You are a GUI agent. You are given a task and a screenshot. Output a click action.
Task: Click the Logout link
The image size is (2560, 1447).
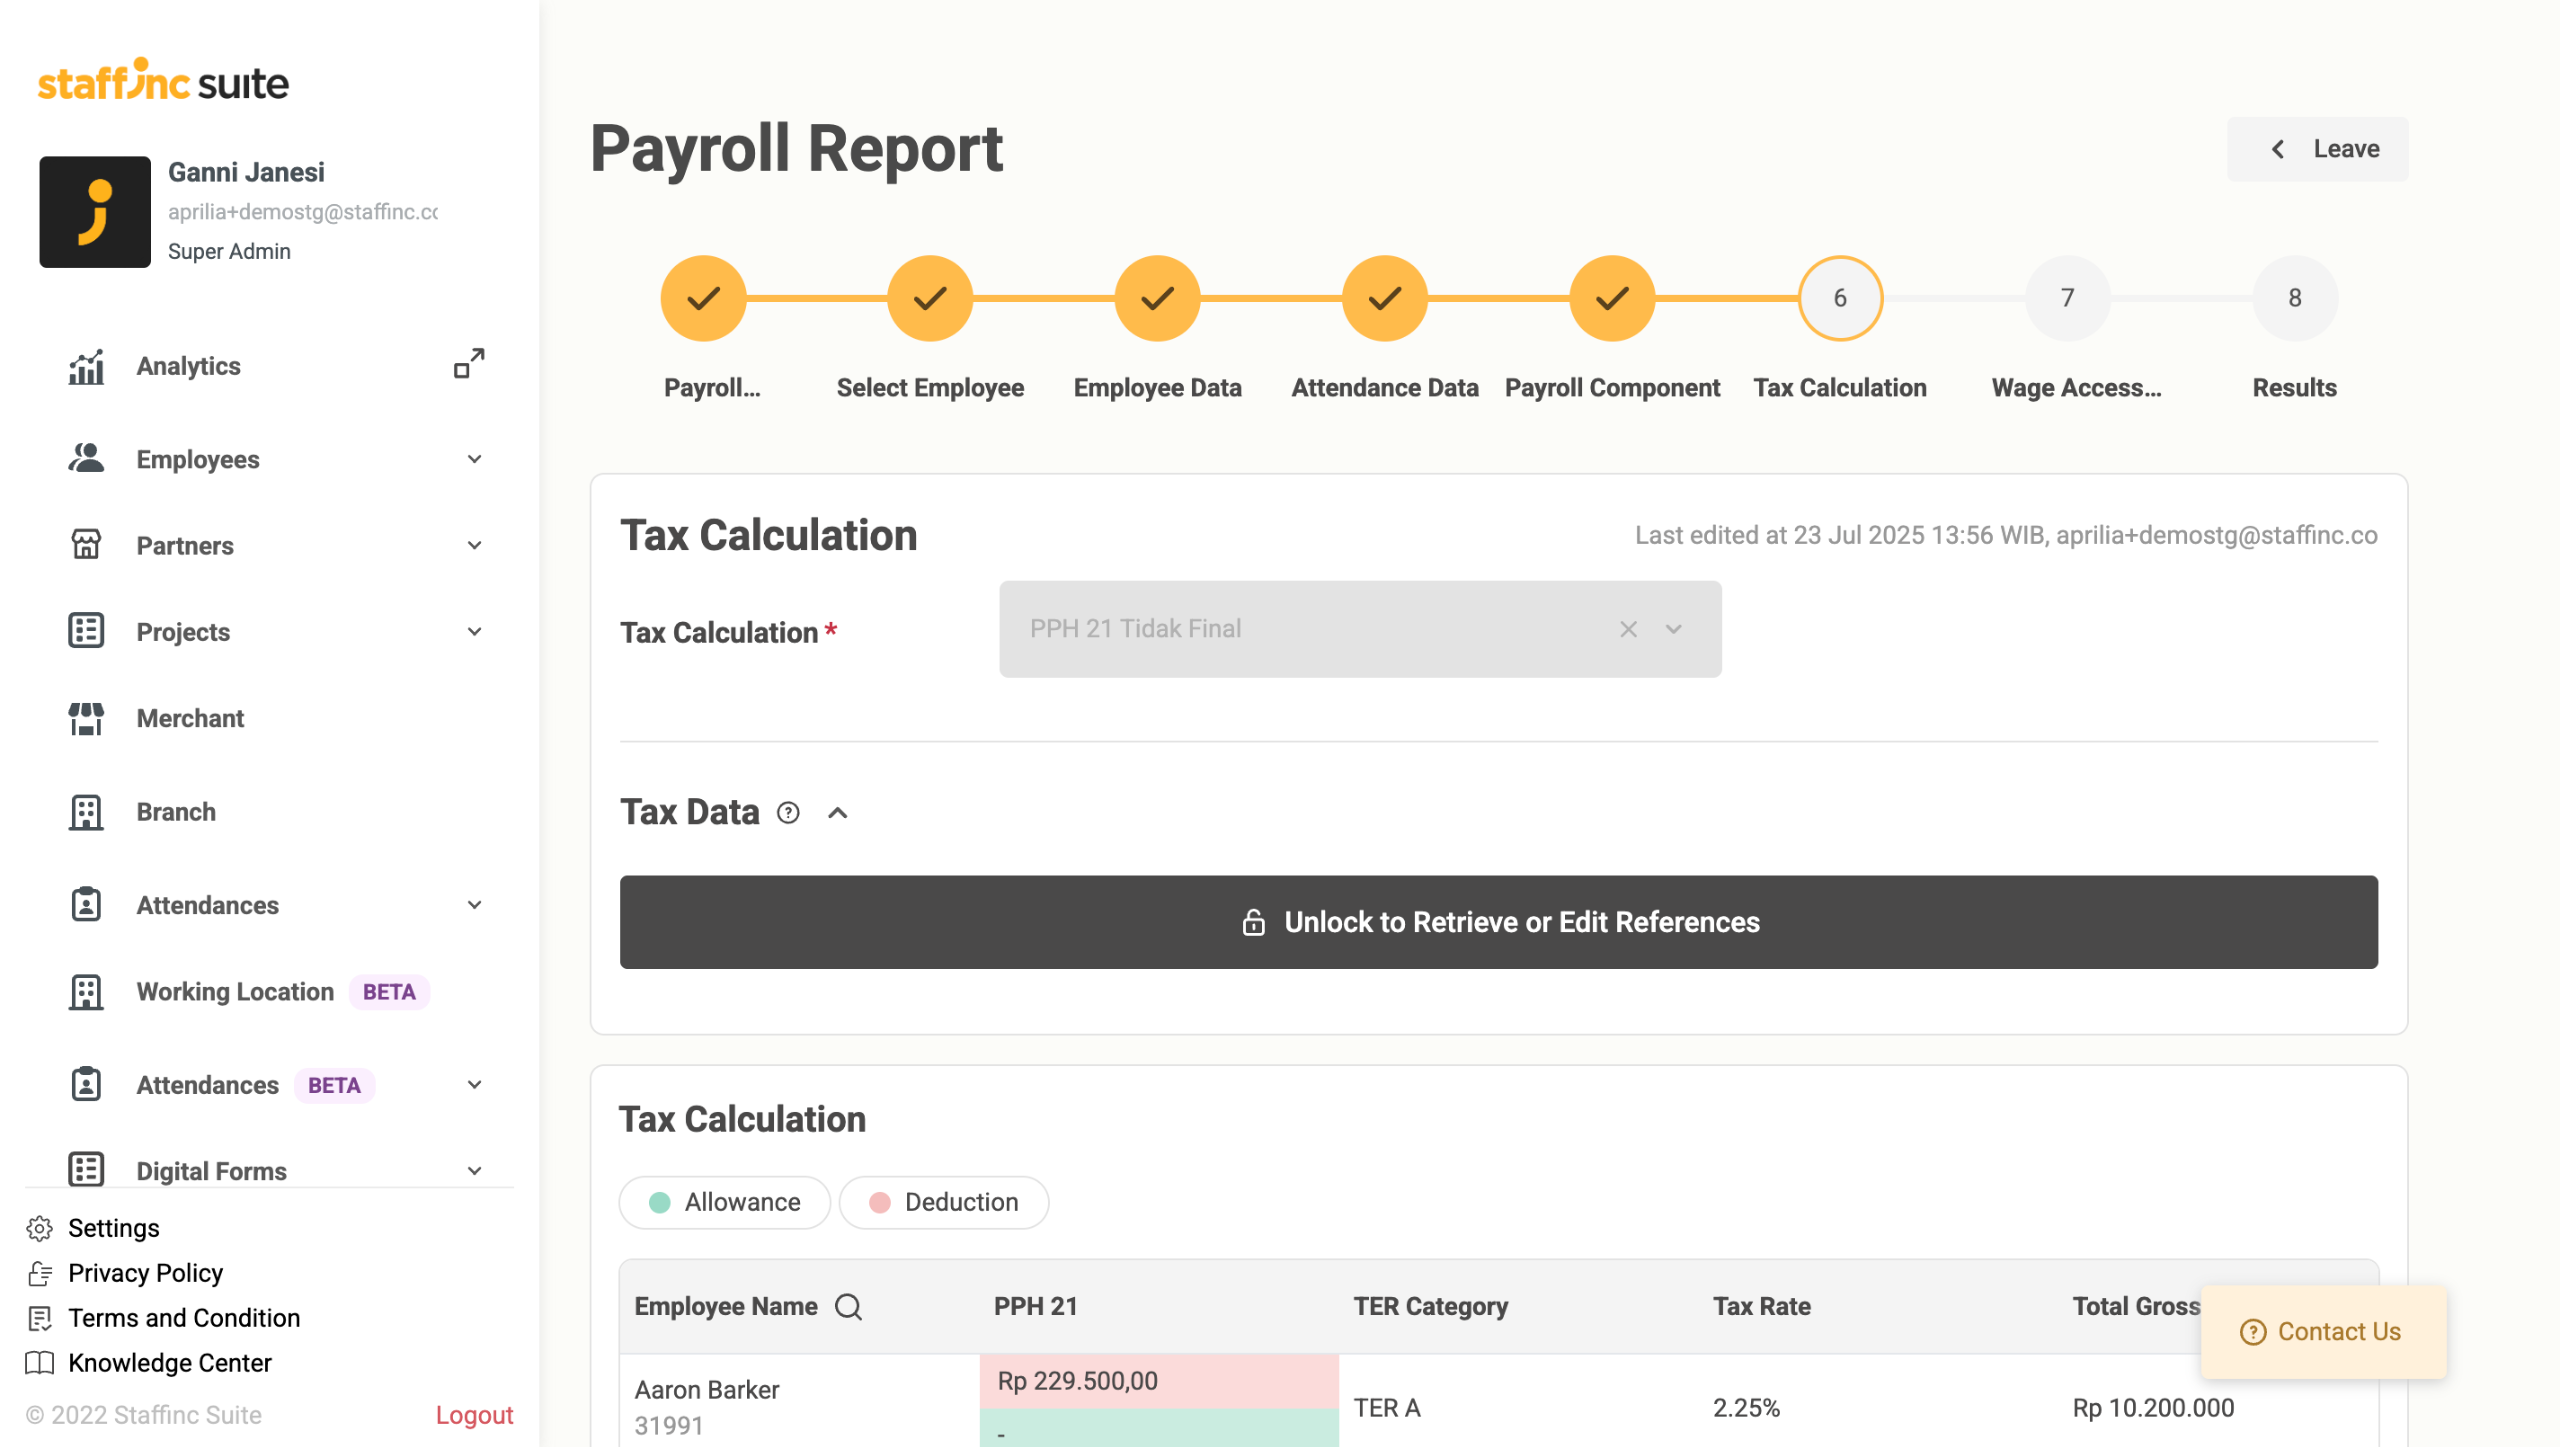(x=474, y=1415)
